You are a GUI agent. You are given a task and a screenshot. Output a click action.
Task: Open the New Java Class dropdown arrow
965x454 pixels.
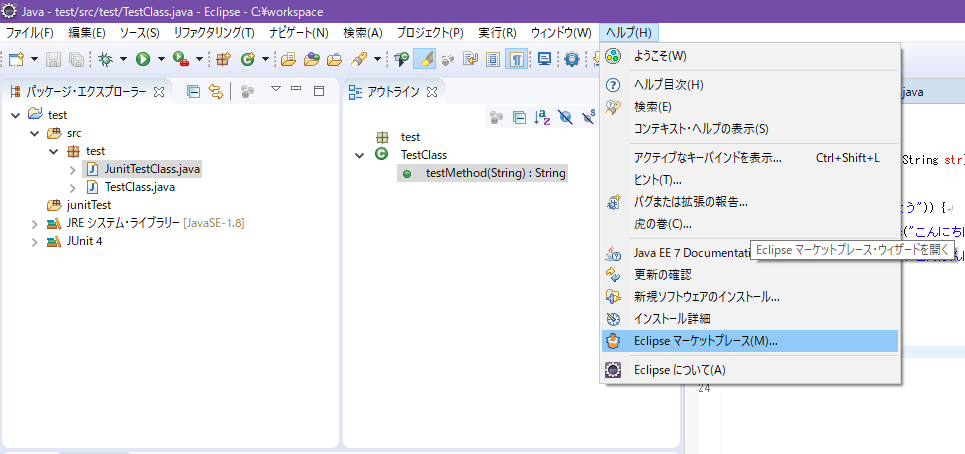pos(265,59)
